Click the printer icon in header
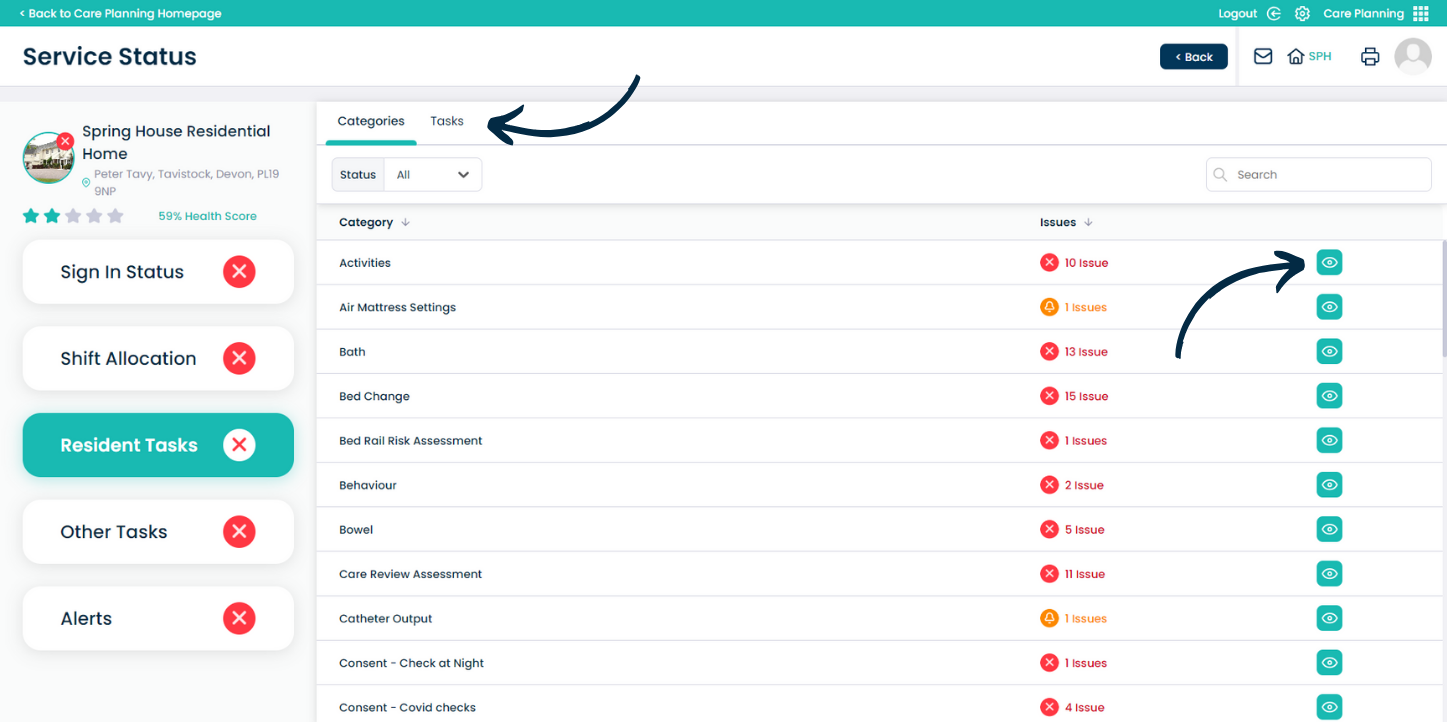Screen dimensions: 1447x722 click(x=1370, y=57)
